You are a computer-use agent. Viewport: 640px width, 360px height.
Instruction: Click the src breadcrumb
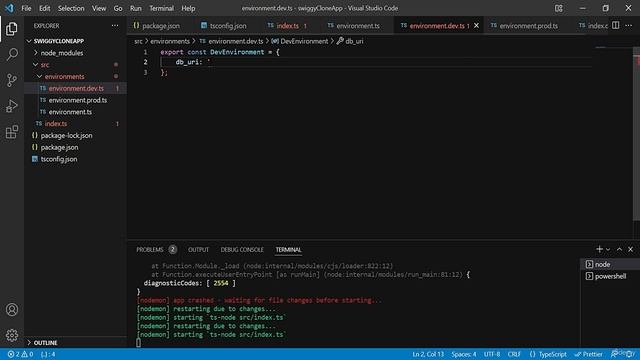point(138,41)
